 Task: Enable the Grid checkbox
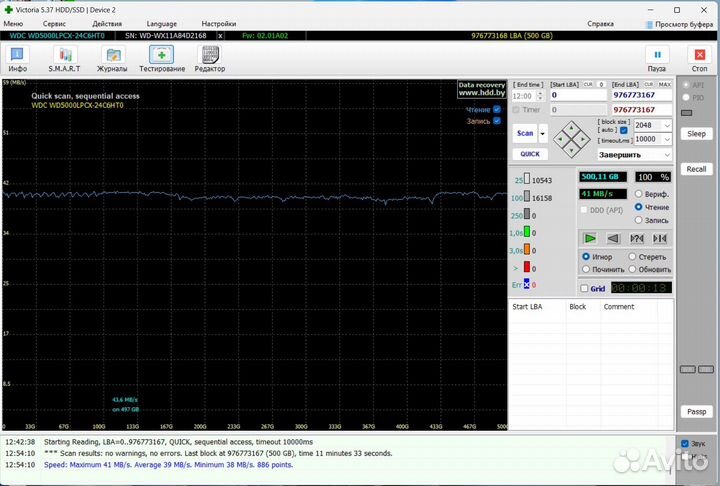point(585,288)
